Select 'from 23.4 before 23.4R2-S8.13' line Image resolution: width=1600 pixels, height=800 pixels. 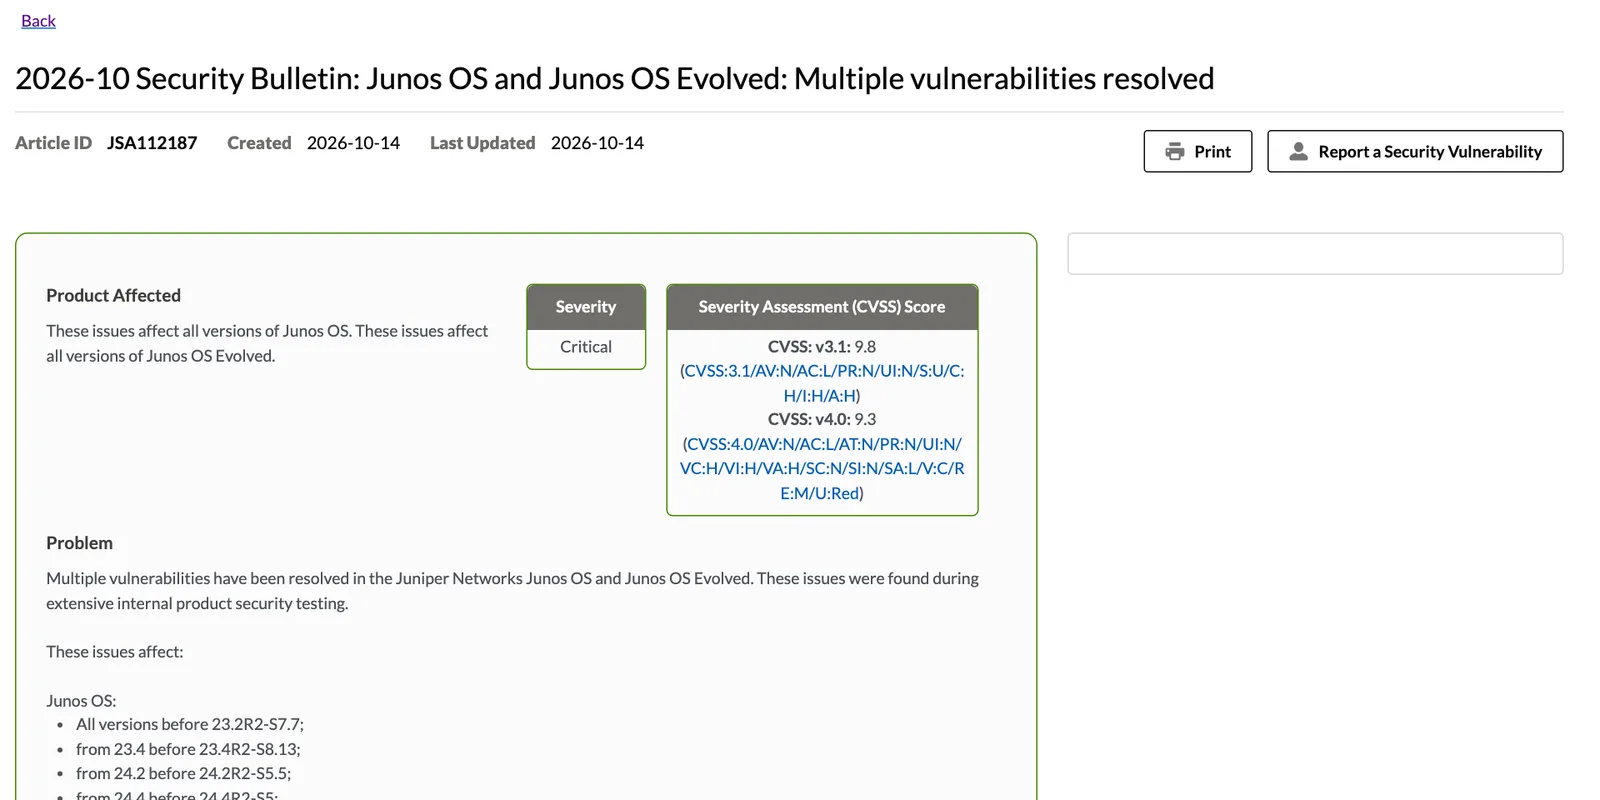tap(188, 749)
